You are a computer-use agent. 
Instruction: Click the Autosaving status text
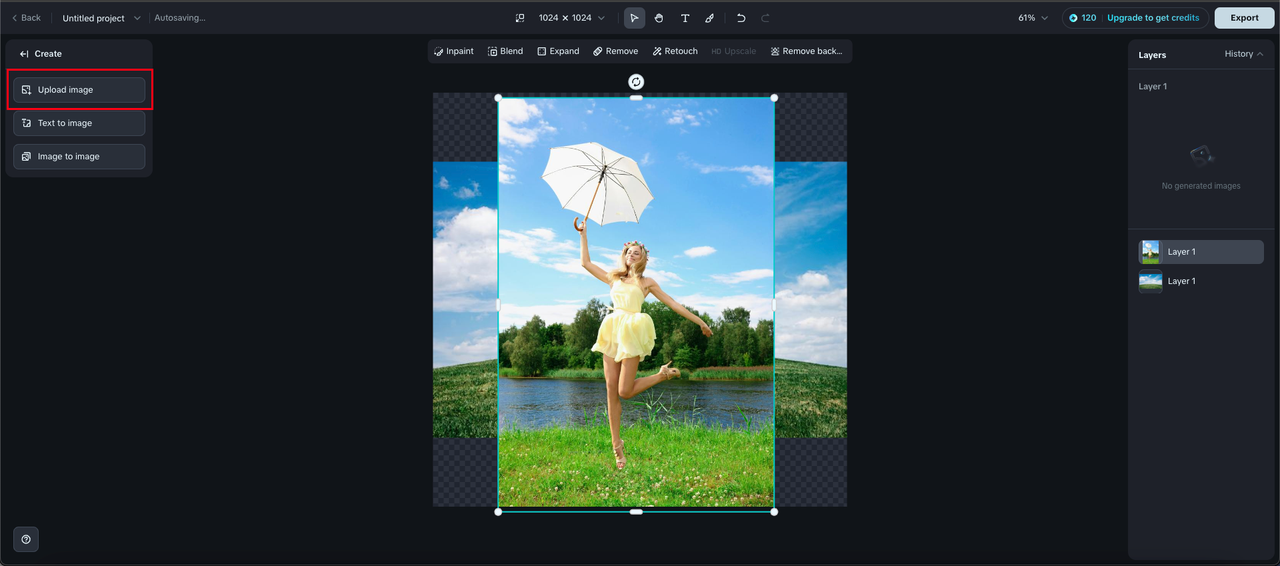180,18
